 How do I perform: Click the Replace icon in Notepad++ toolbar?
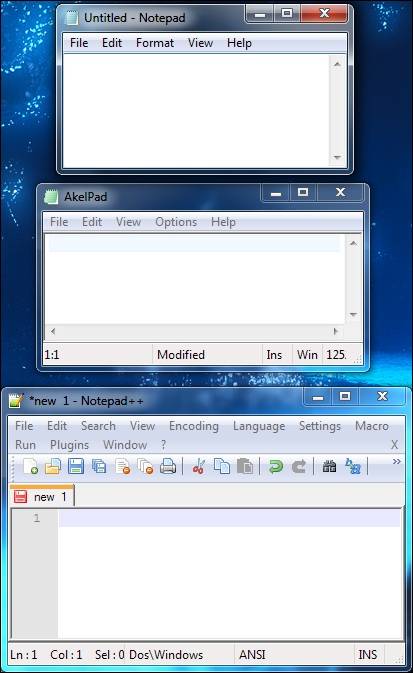point(353,466)
